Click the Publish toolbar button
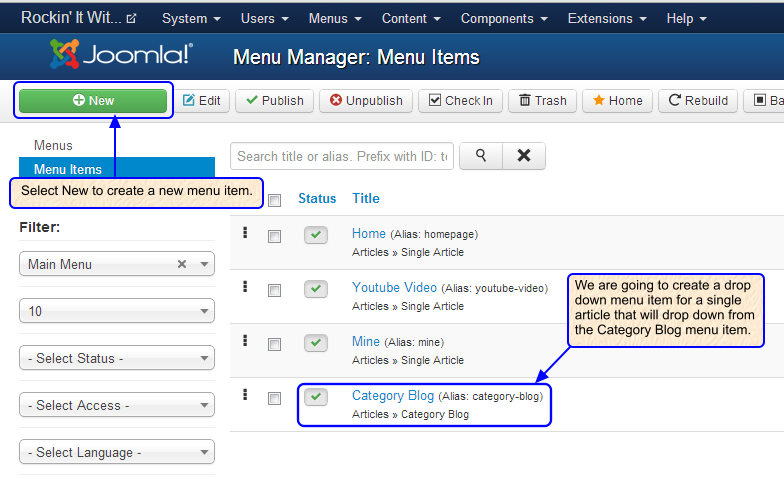784x479 pixels. coord(274,100)
